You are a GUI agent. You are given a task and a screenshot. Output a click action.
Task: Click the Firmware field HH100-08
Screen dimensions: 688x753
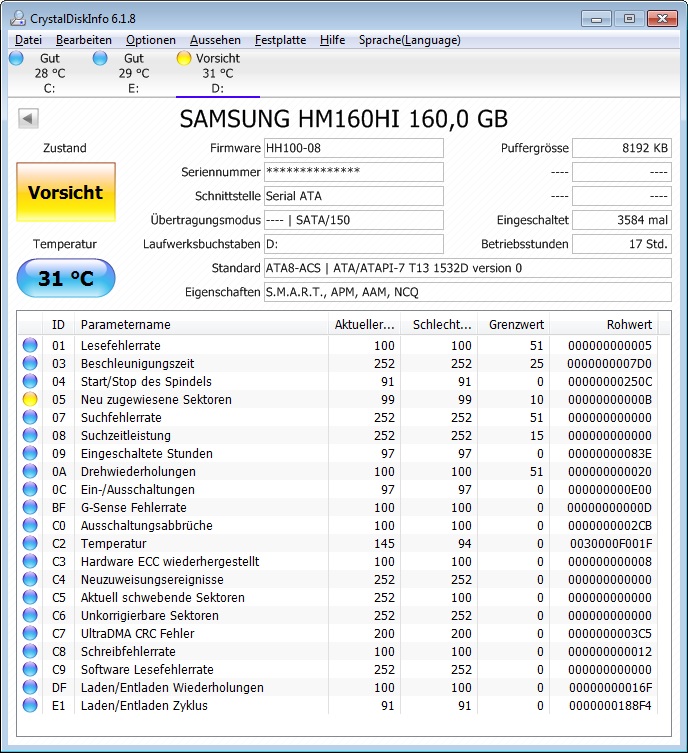[x=354, y=148]
